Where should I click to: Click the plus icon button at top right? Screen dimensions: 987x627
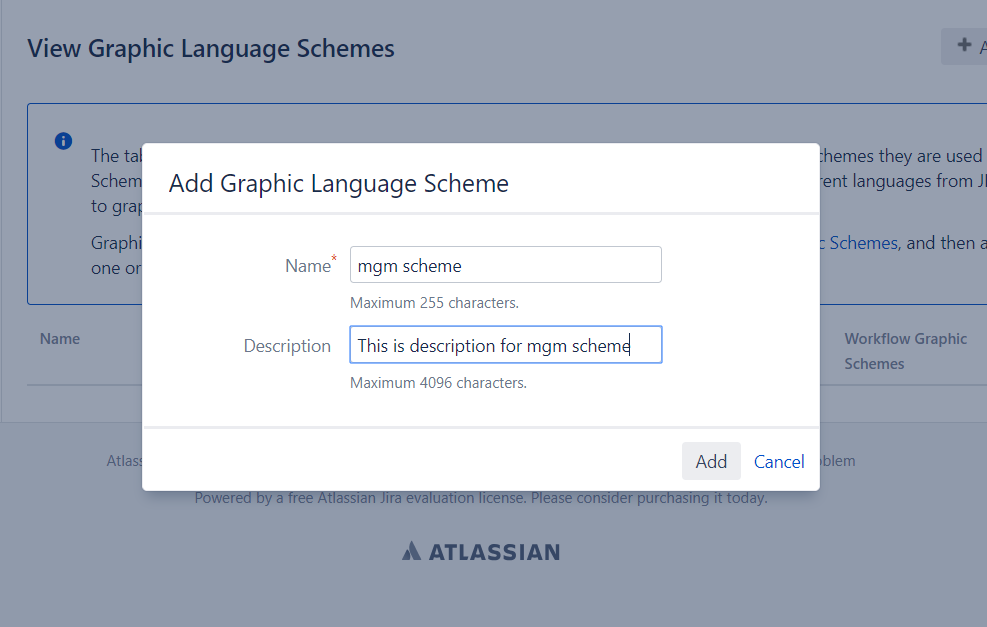(965, 46)
